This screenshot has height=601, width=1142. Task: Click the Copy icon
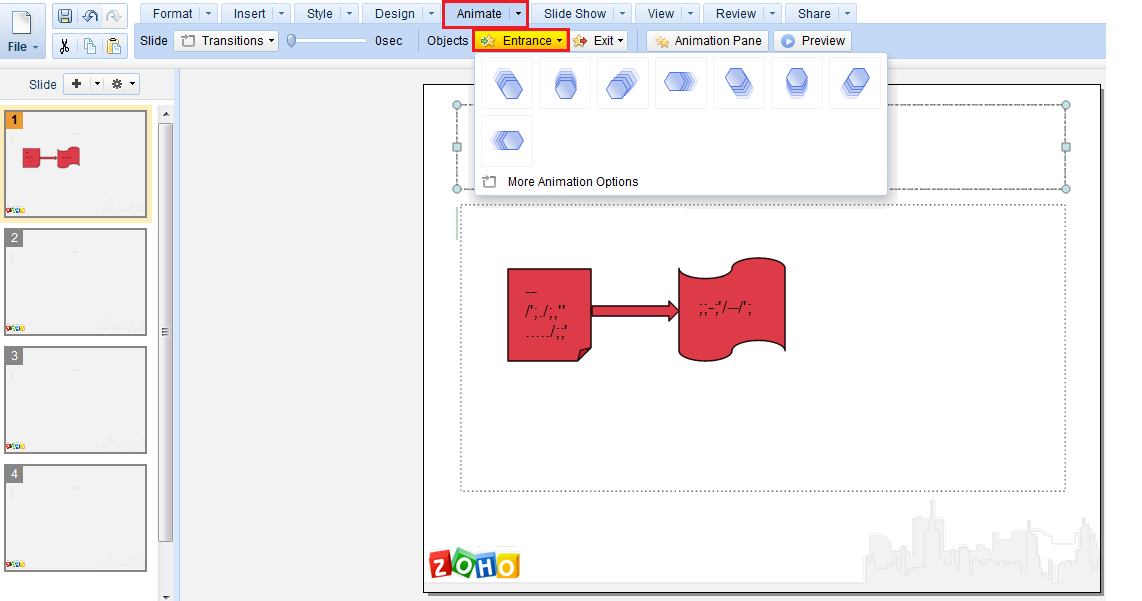tap(90, 47)
